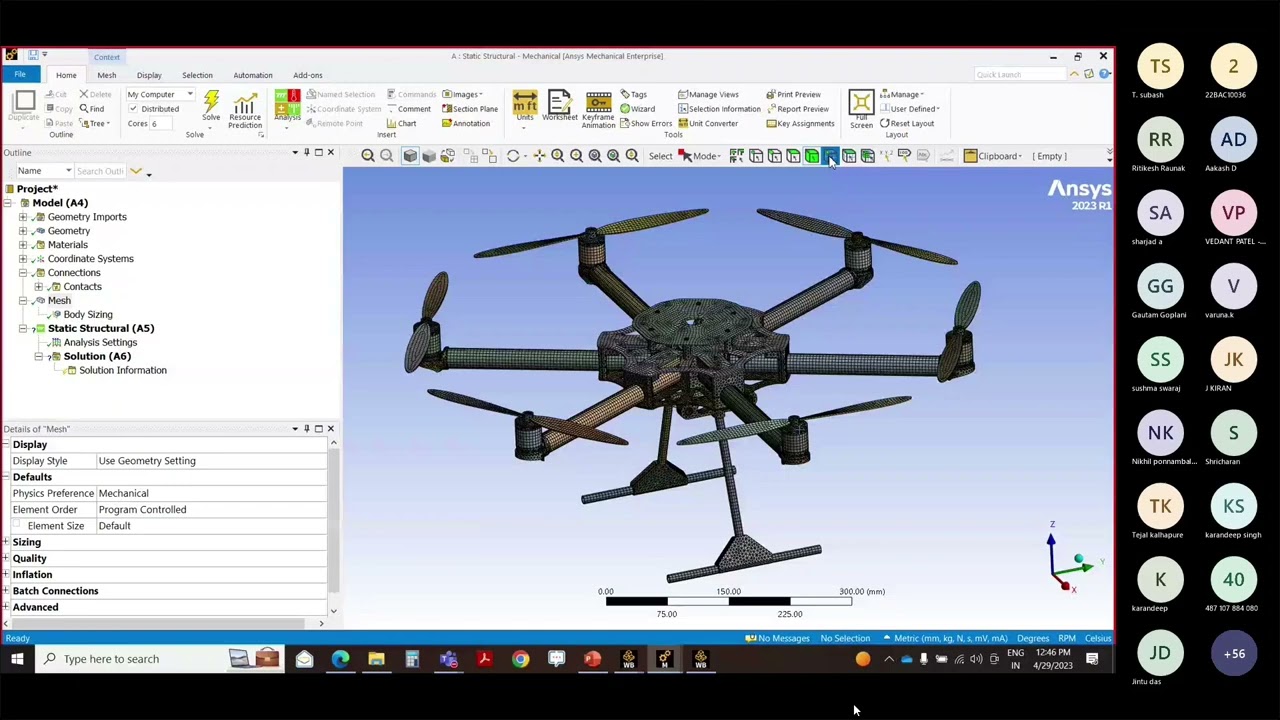This screenshot has height=720, width=1280.
Task: Open Microsoft Edge from the taskbar
Action: point(340,659)
